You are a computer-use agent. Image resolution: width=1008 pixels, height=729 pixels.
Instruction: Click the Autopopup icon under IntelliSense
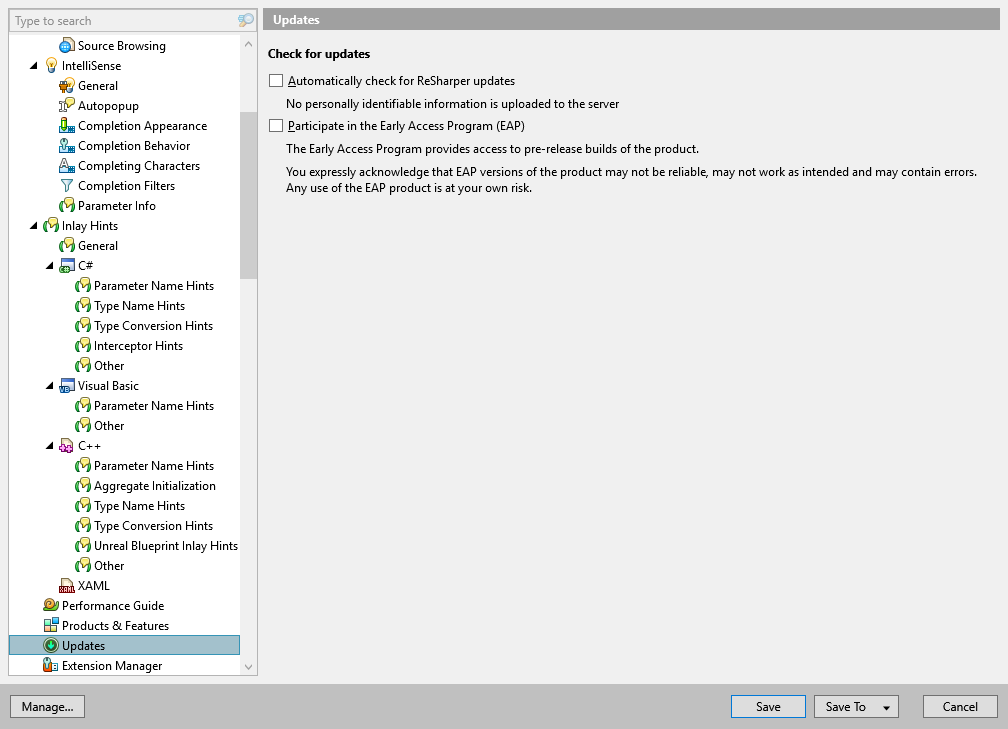point(66,105)
